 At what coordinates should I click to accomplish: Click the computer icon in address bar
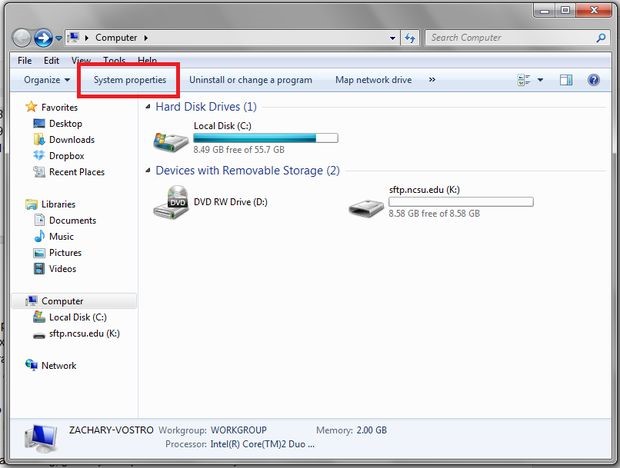pos(73,38)
